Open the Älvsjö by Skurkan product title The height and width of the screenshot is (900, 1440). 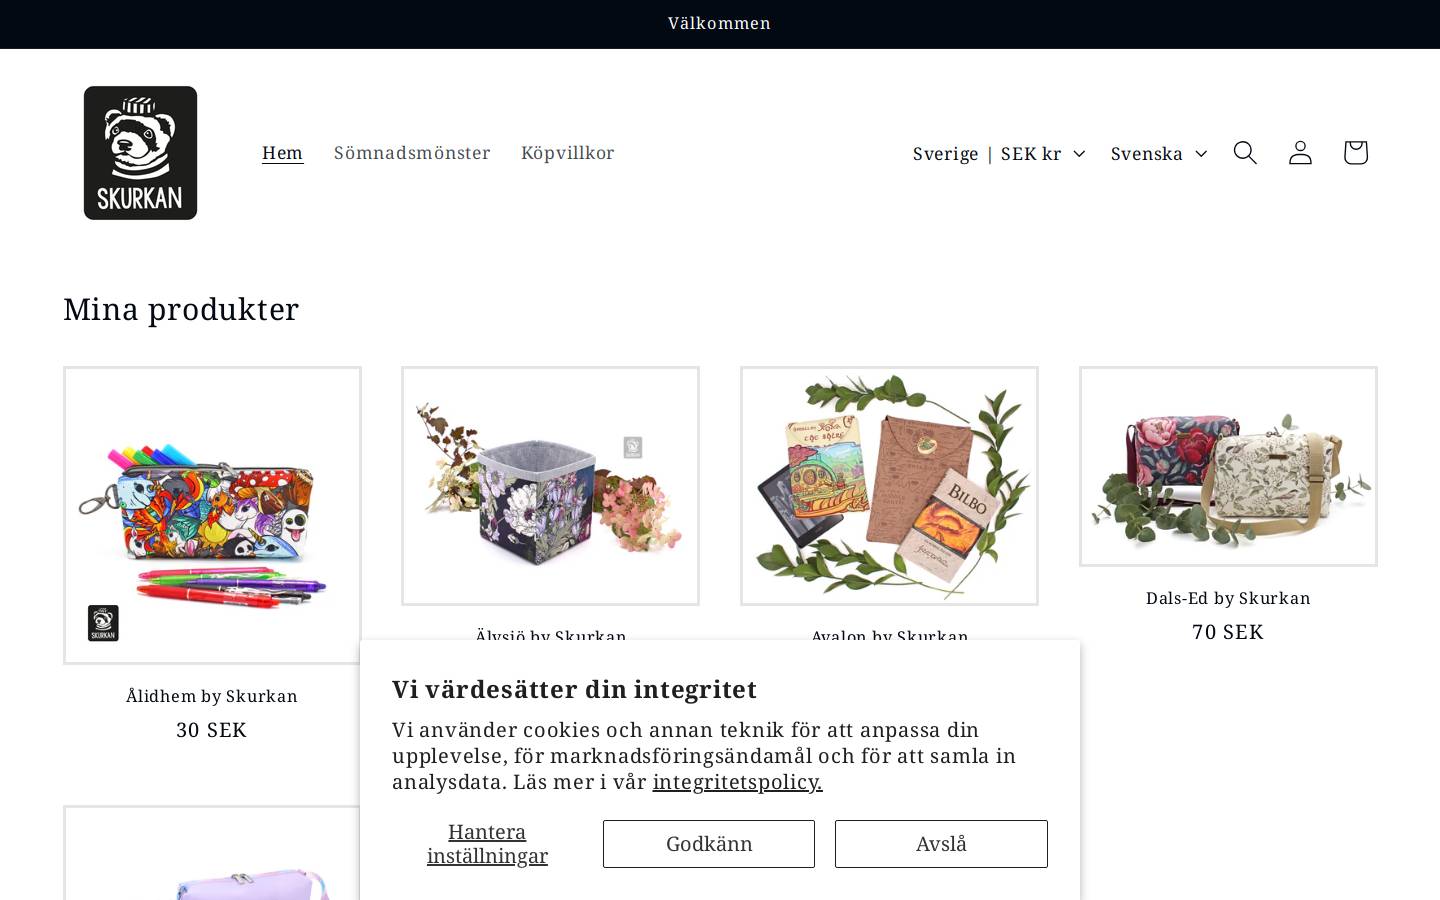(x=550, y=634)
